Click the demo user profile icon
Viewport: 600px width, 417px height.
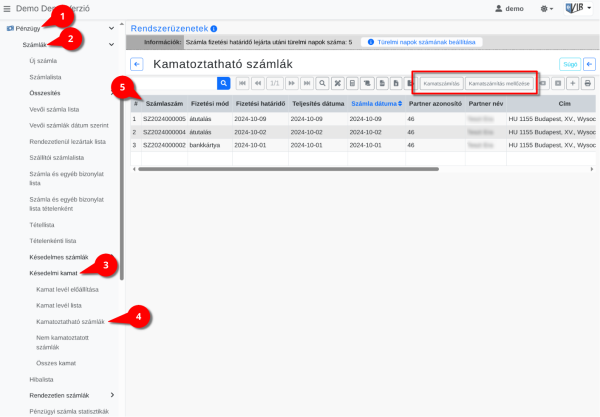pyautogui.click(x=499, y=8)
